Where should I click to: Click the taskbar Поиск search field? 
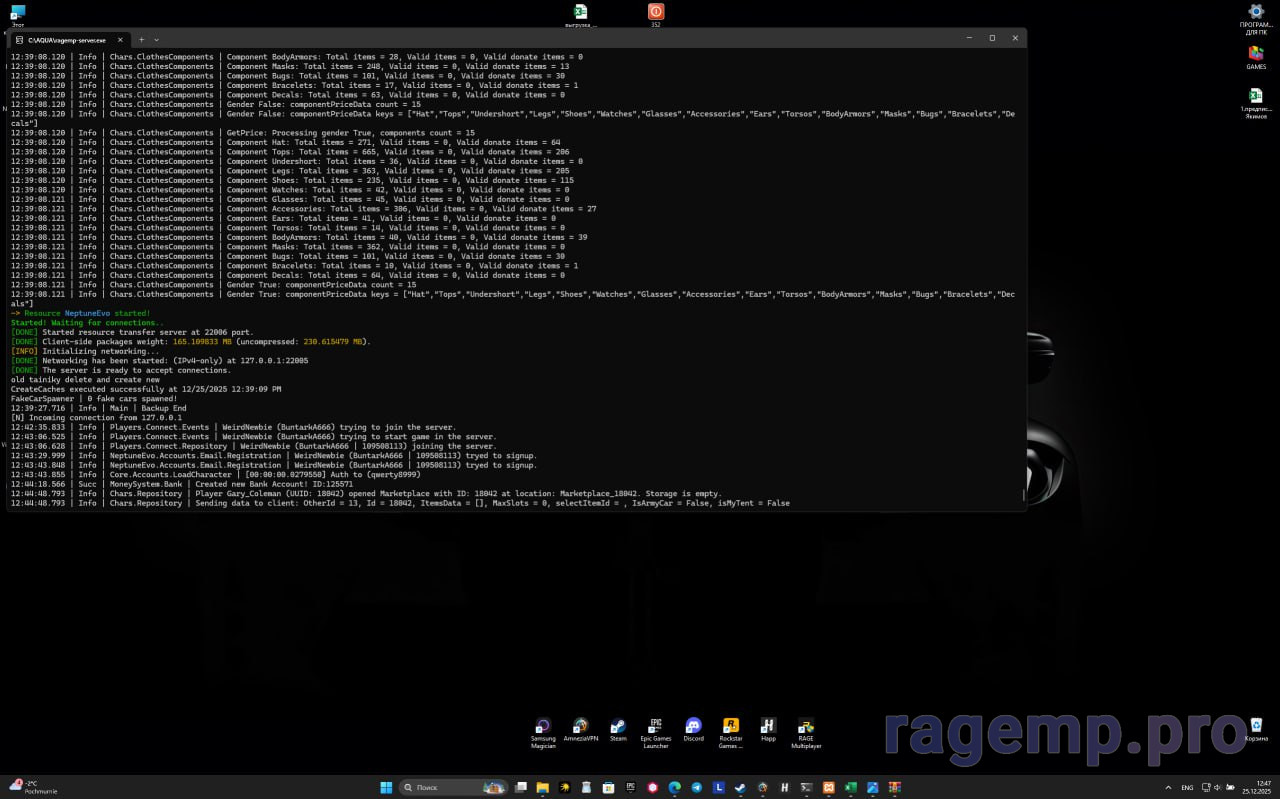[441, 788]
